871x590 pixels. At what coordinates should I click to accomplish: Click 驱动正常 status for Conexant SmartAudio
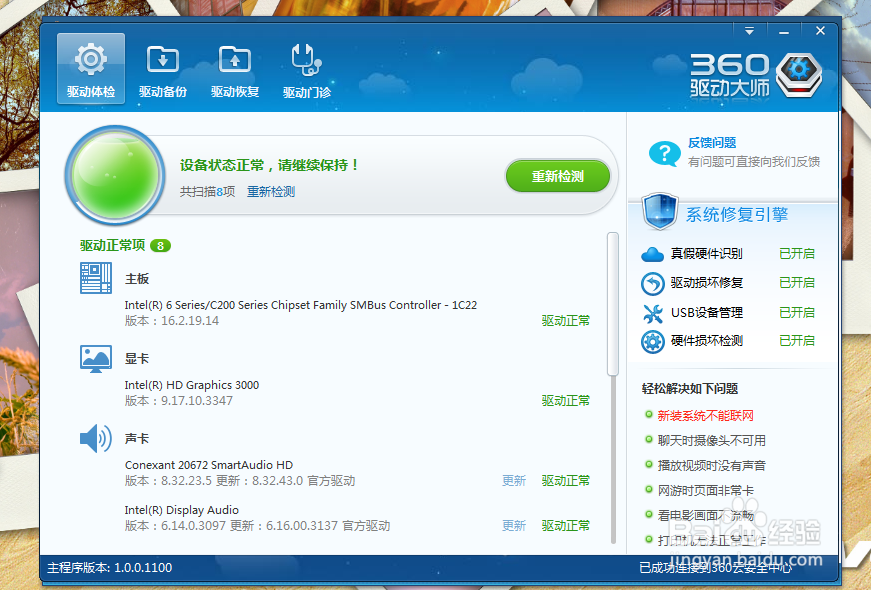tap(565, 481)
